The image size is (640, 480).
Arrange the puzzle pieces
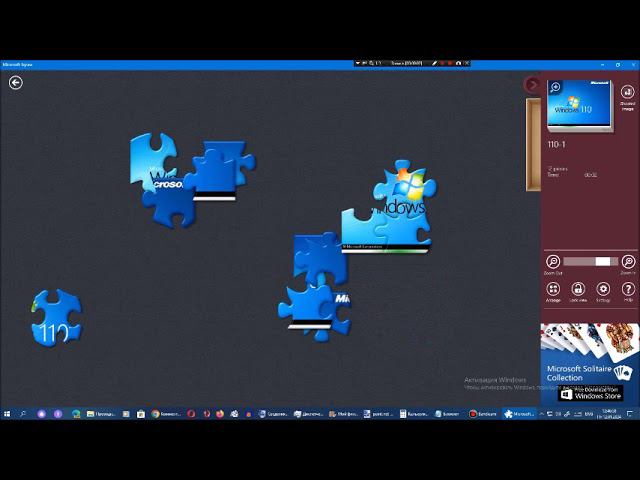point(553,289)
